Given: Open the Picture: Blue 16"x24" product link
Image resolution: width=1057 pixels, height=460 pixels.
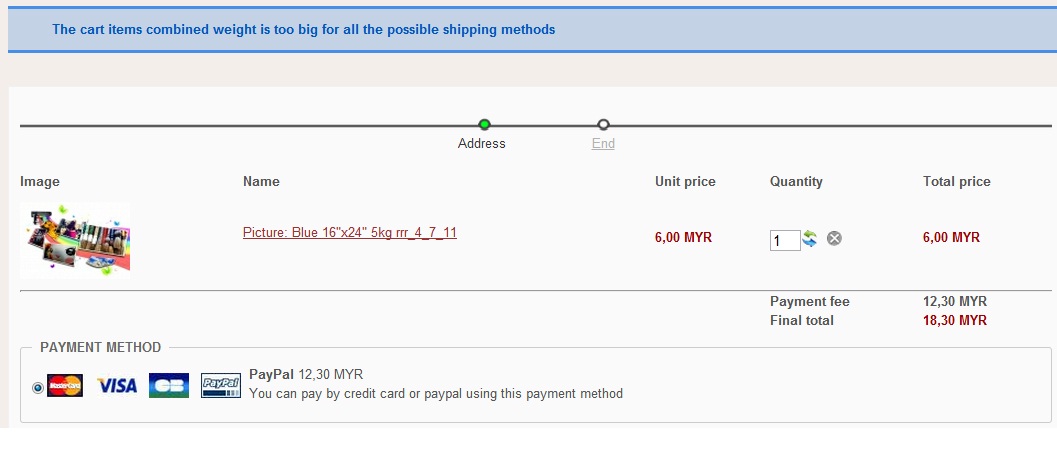Looking at the screenshot, I should pos(350,233).
